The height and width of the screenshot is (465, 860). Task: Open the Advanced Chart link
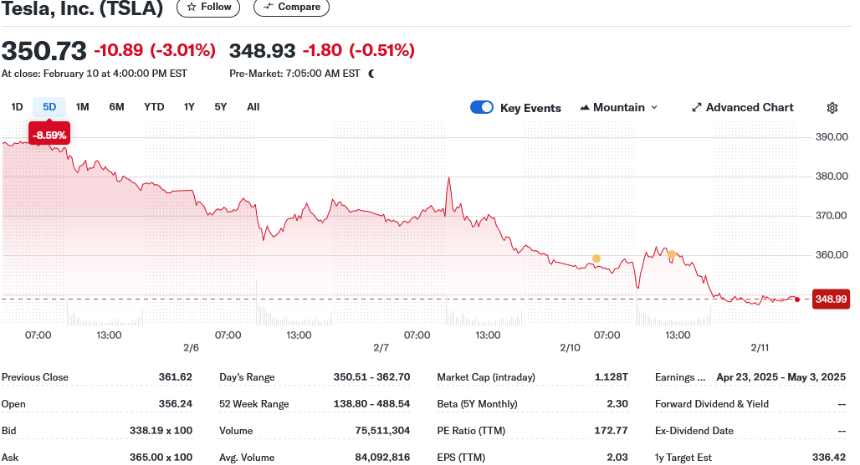click(743, 107)
